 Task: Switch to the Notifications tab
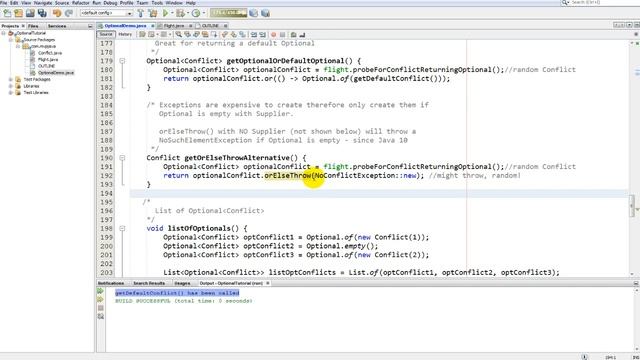pyautogui.click(x=111, y=283)
